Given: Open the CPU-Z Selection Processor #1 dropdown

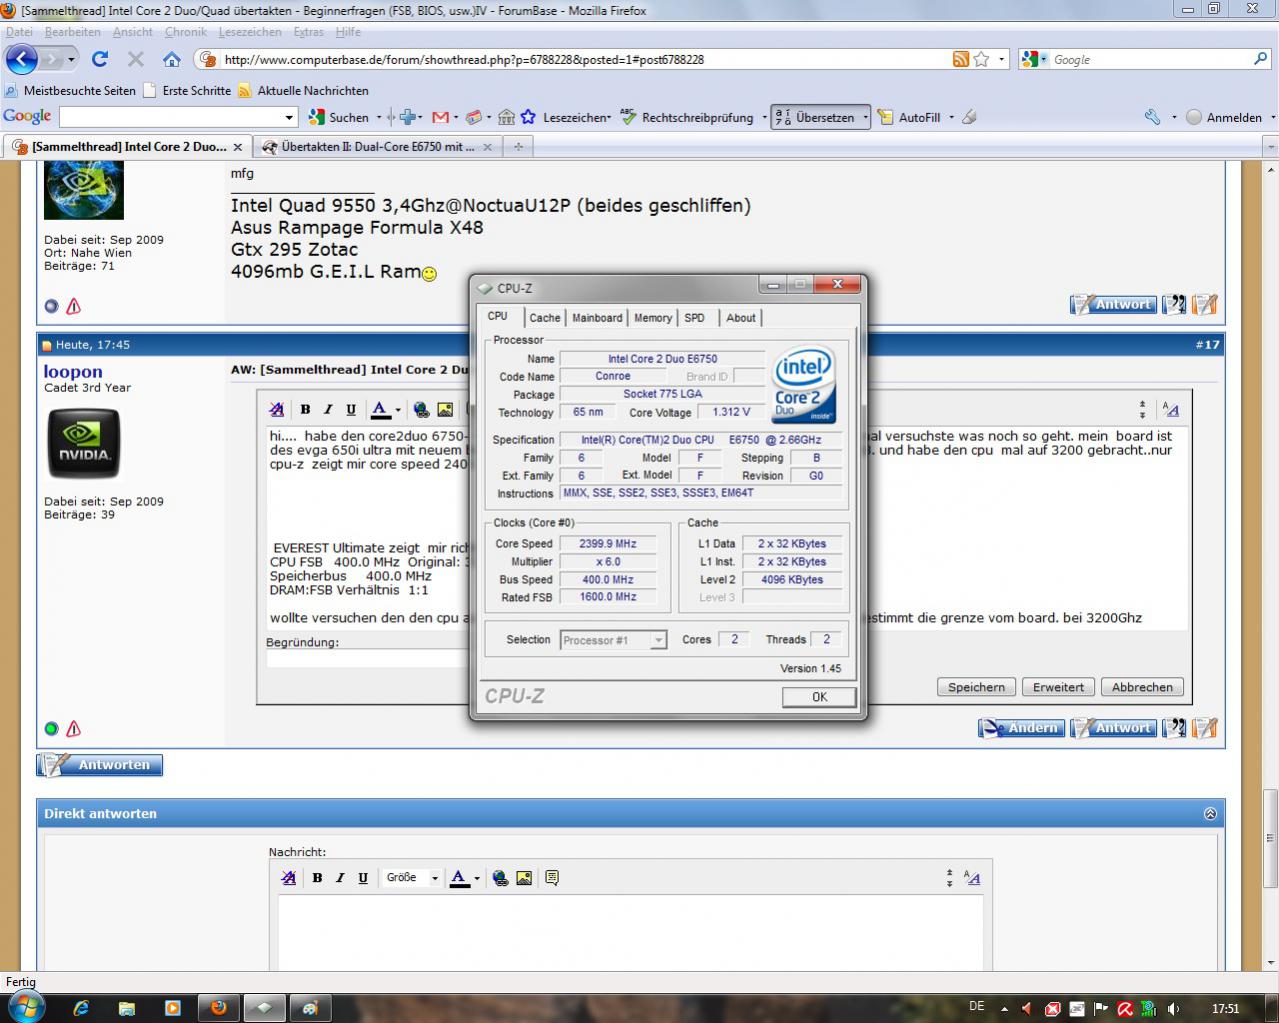Looking at the screenshot, I should coord(658,640).
